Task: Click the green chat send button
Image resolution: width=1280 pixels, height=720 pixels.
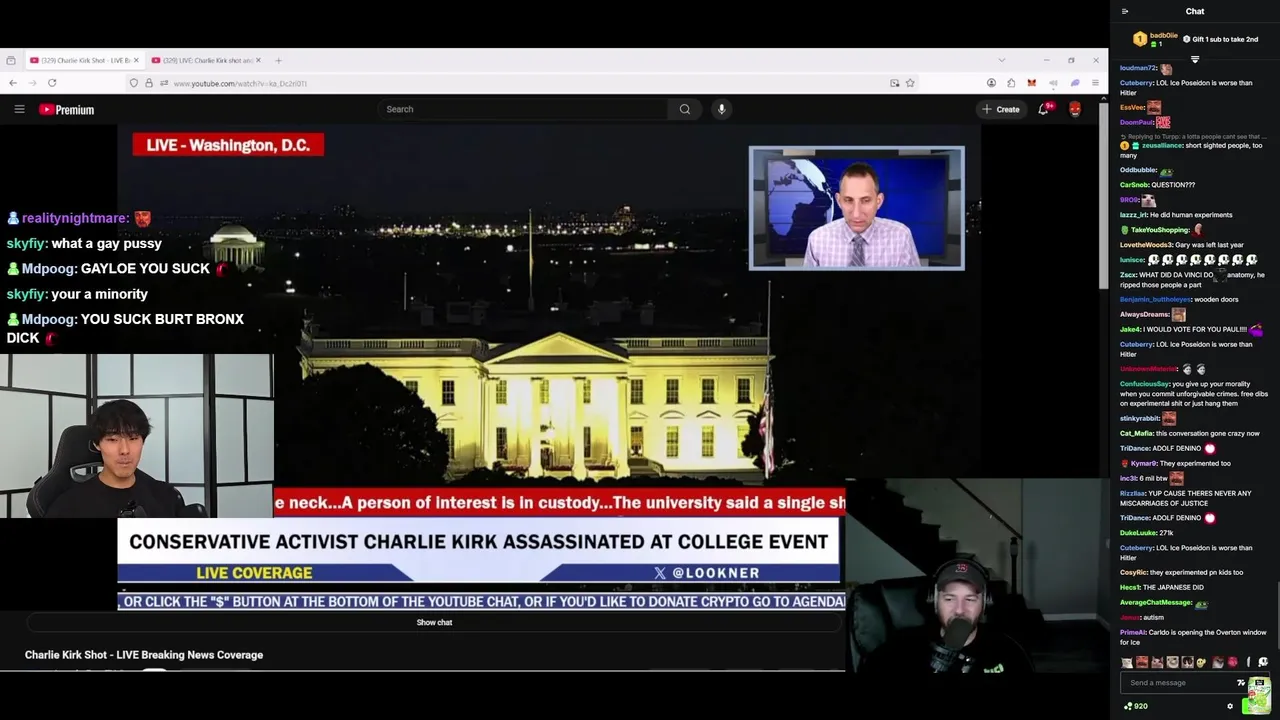Action: coord(1258,706)
